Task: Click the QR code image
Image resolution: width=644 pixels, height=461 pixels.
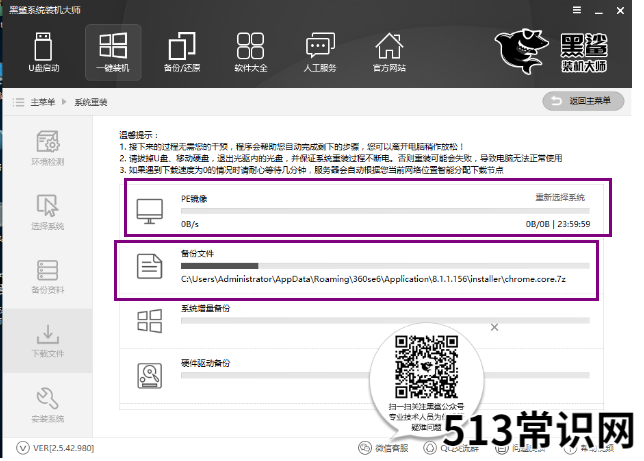Action: 426,366
